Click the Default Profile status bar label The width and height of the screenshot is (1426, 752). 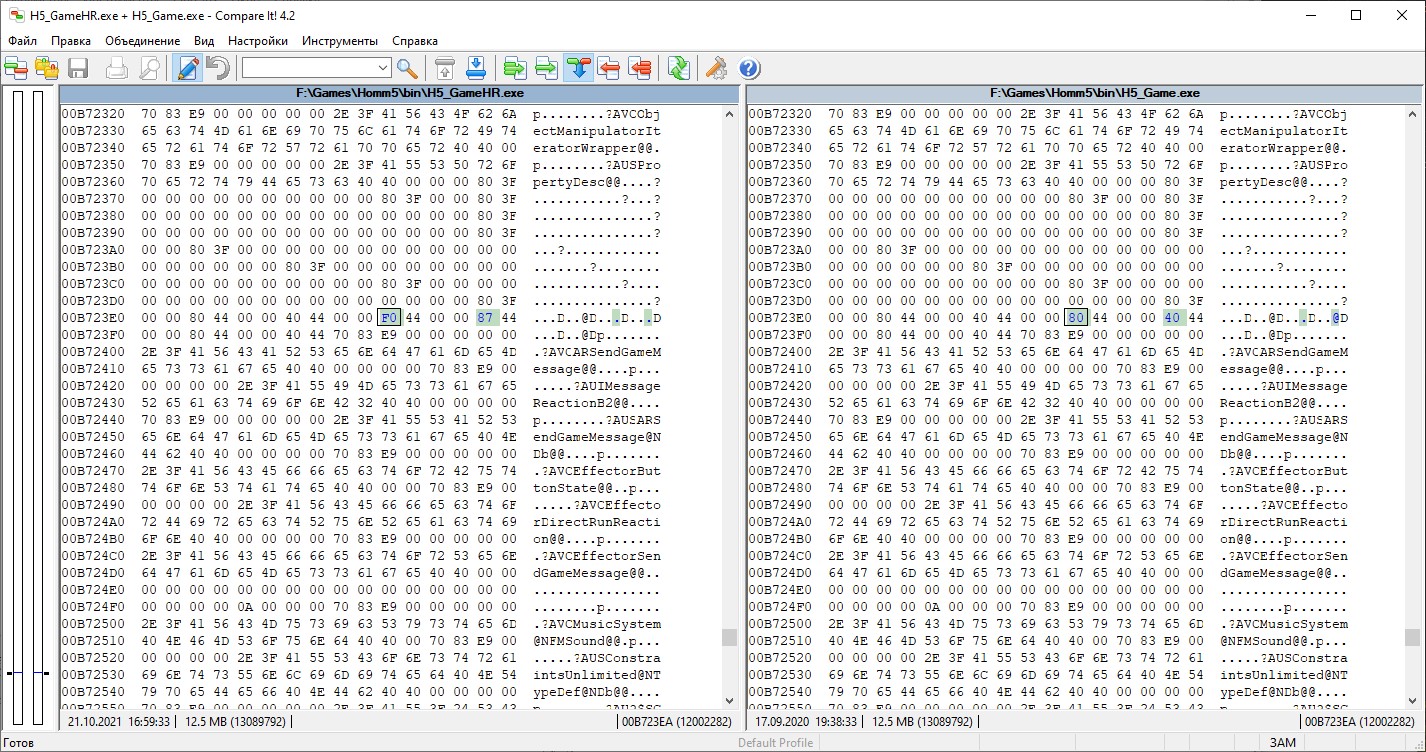pyautogui.click(x=775, y=742)
